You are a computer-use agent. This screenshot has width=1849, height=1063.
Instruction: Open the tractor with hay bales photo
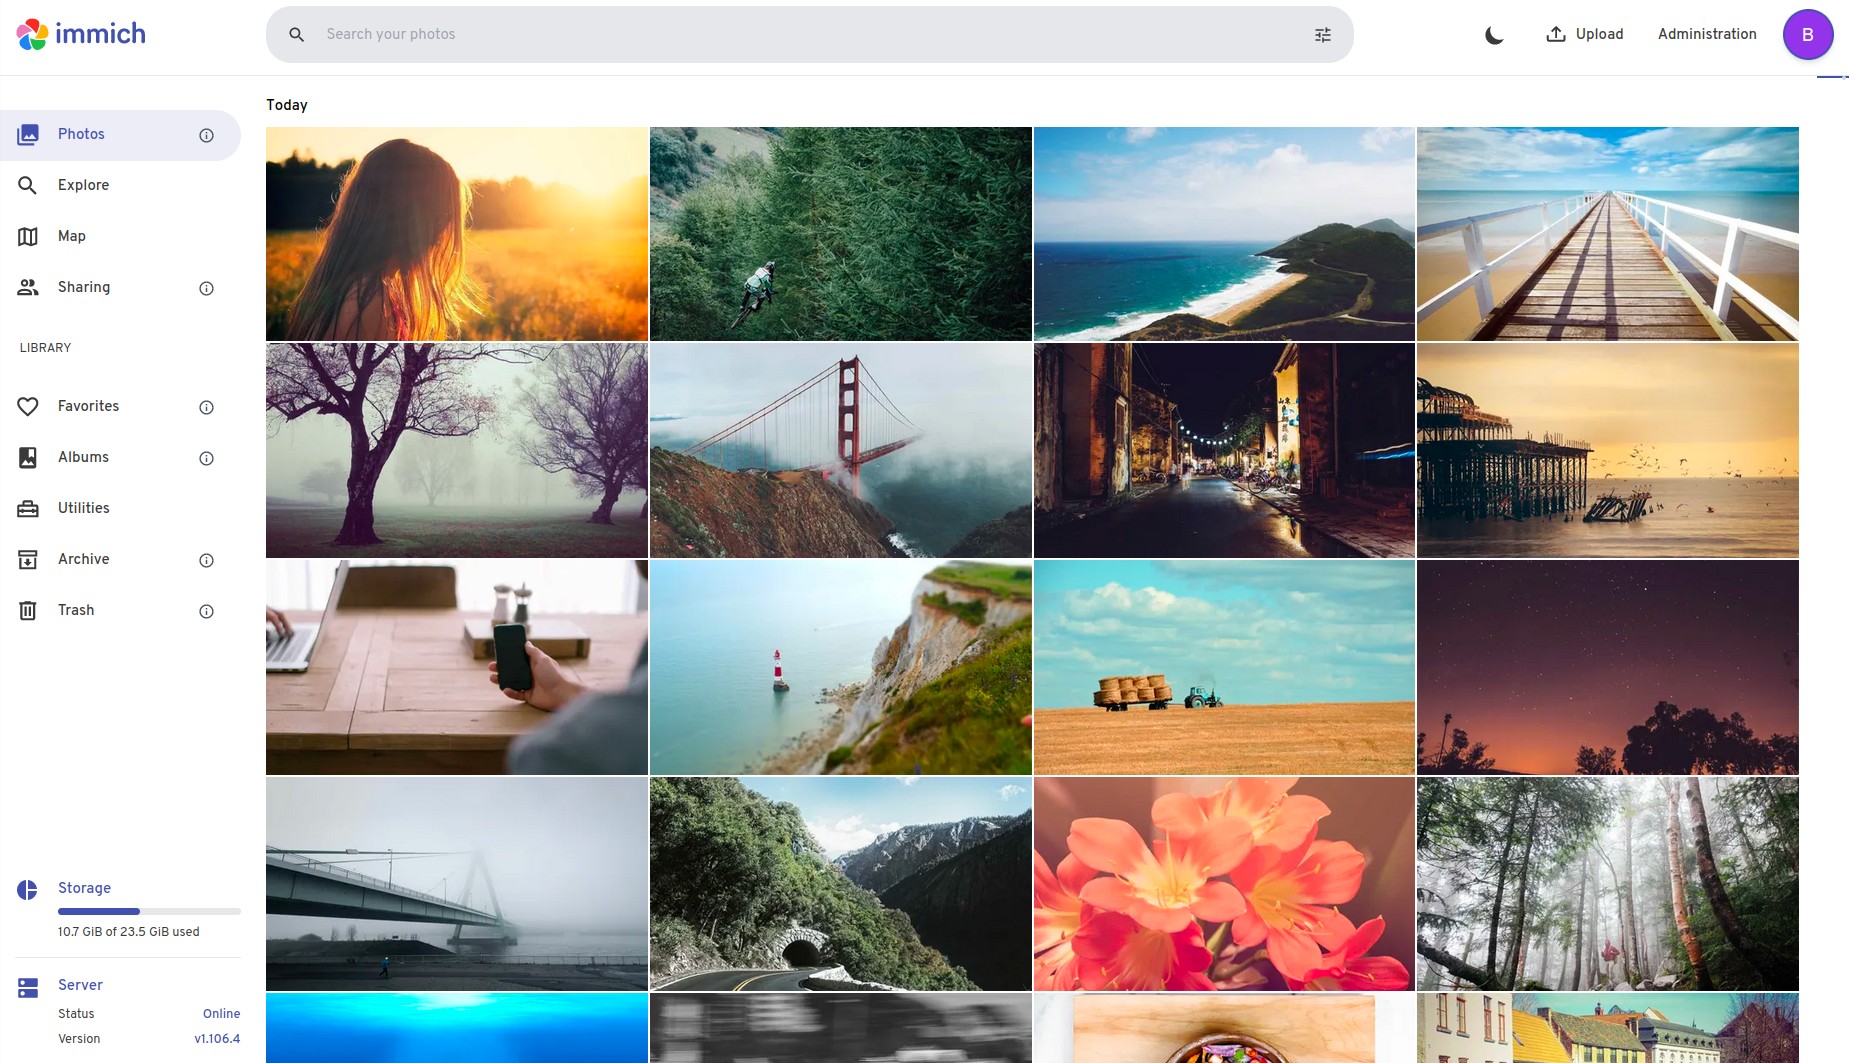(x=1224, y=667)
